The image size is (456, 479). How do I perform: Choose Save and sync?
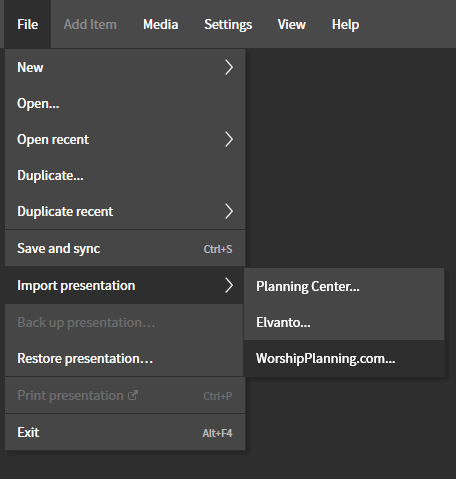(x=125, y=248)
